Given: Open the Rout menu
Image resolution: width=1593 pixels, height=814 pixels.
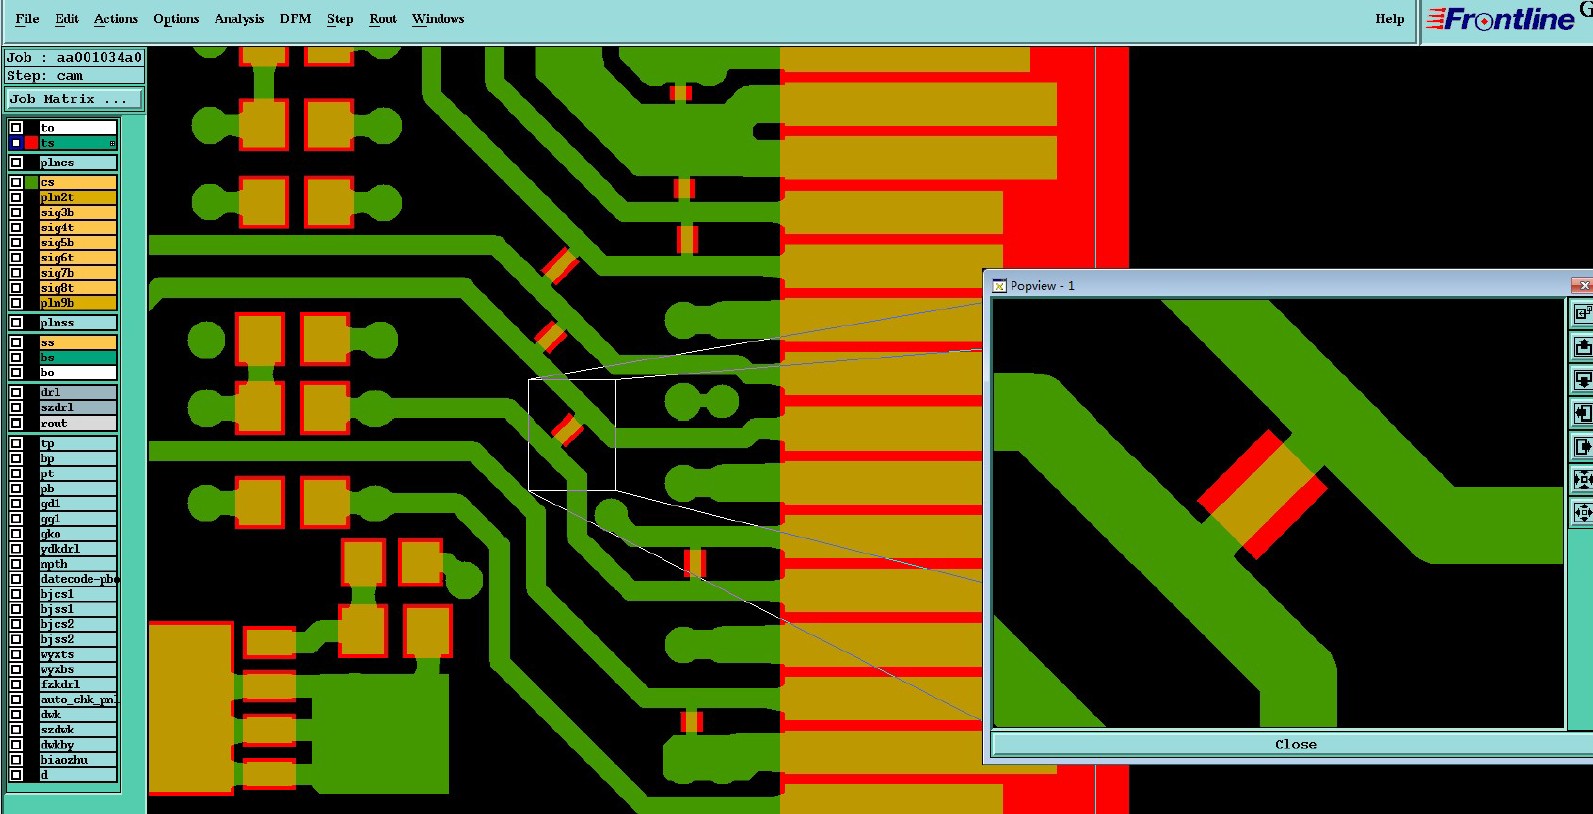Looking at the screenshot, I should click(383, 19).
